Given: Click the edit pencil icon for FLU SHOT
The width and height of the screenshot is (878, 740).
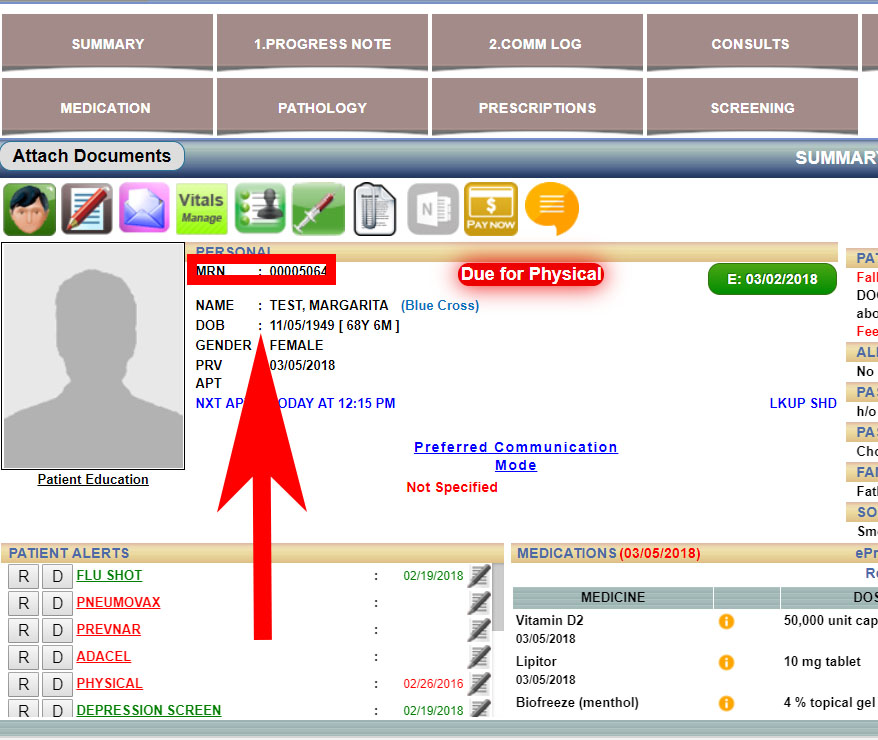Looking at the screenshot, I should pyautogui.click(x=479, y=575).
